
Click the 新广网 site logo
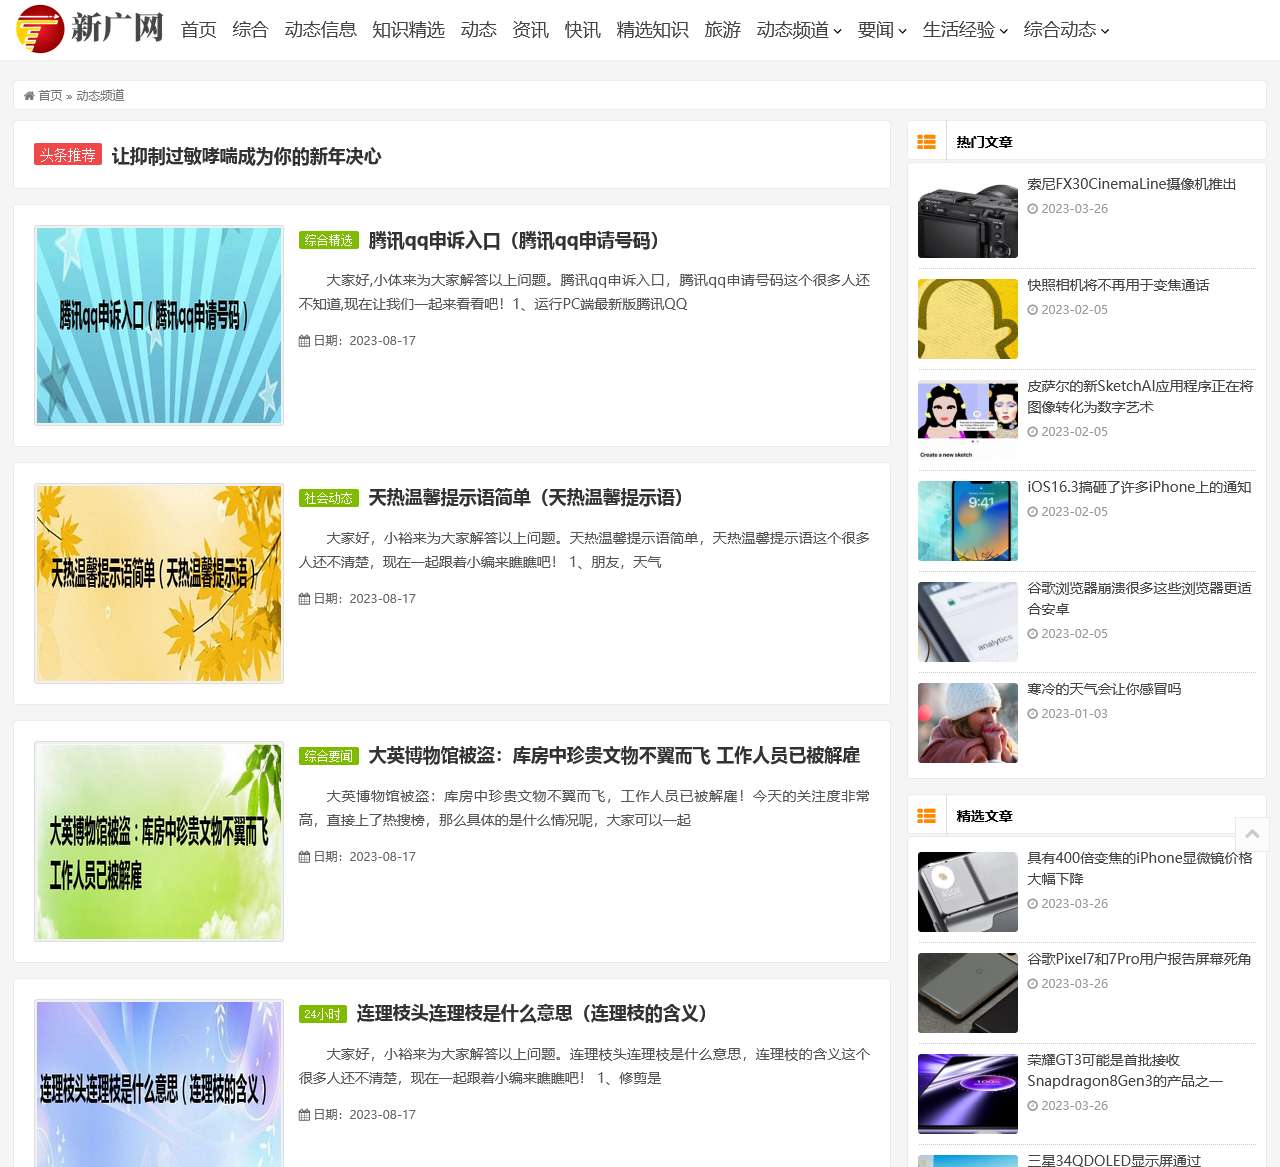tap(90, 29)
